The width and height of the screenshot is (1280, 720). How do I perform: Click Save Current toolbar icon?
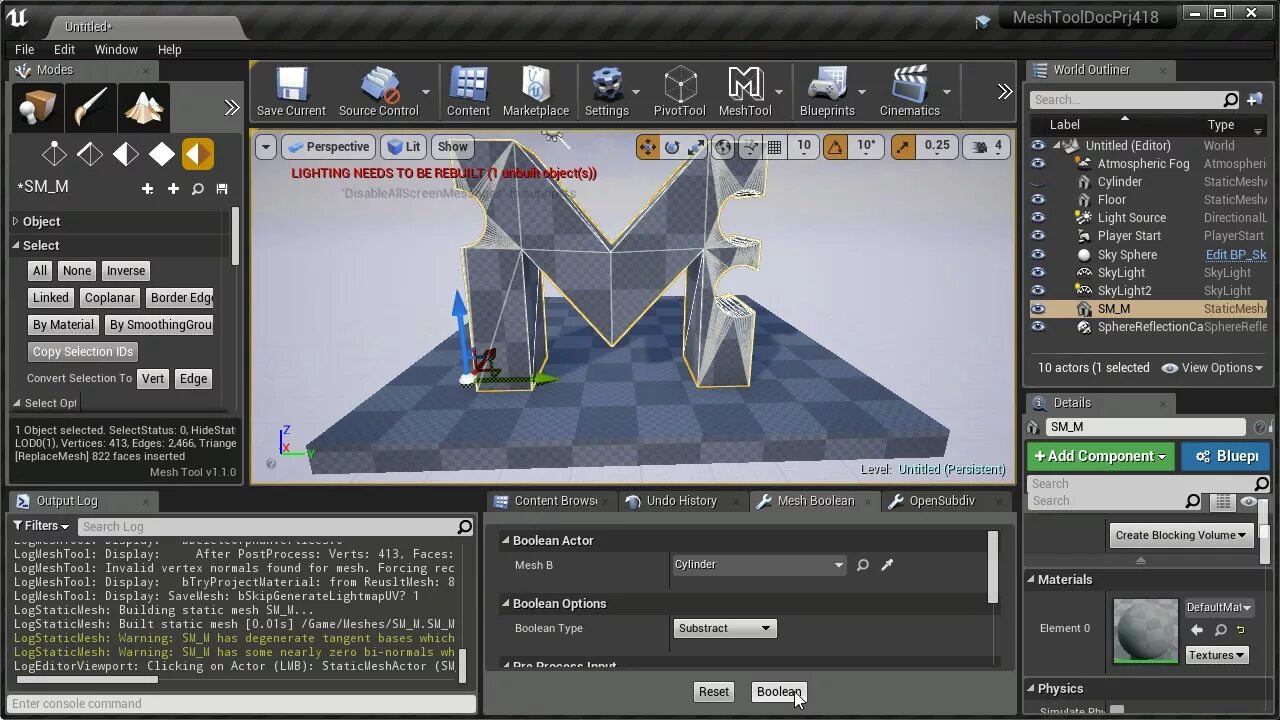[291, 92]
